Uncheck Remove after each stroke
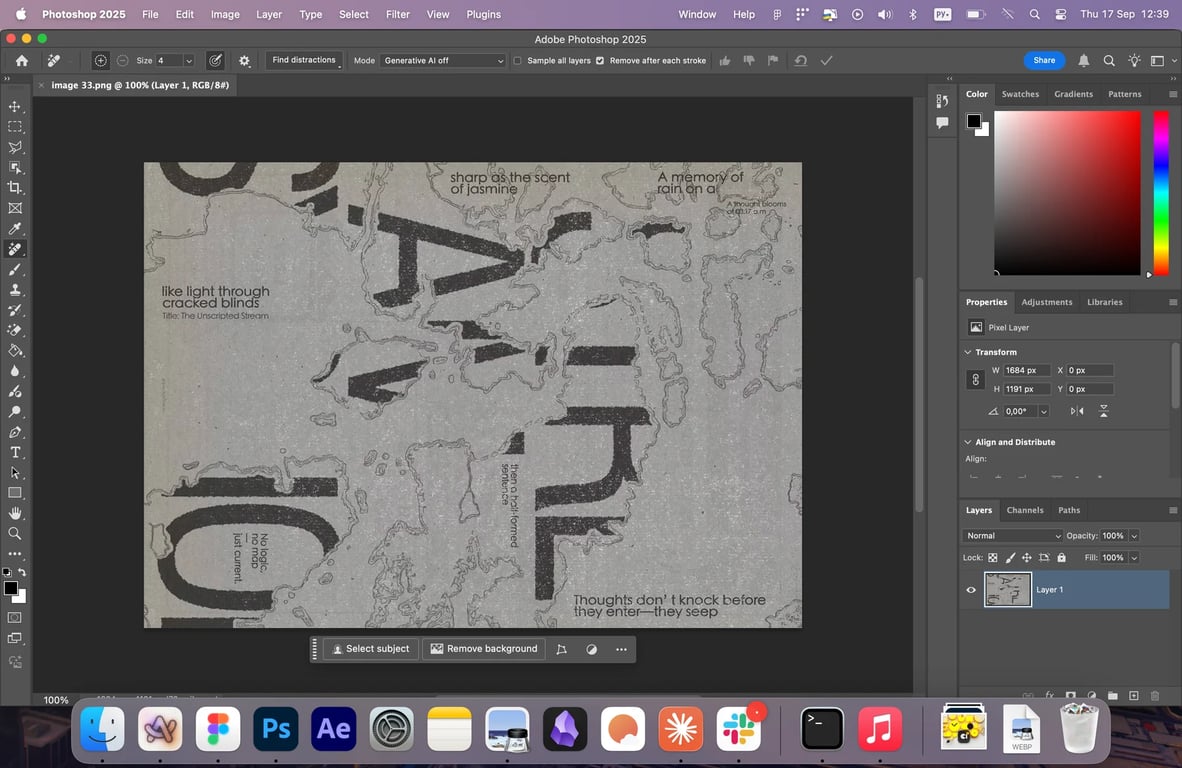The image size is (1182, 768). click(x=600, y=61)
